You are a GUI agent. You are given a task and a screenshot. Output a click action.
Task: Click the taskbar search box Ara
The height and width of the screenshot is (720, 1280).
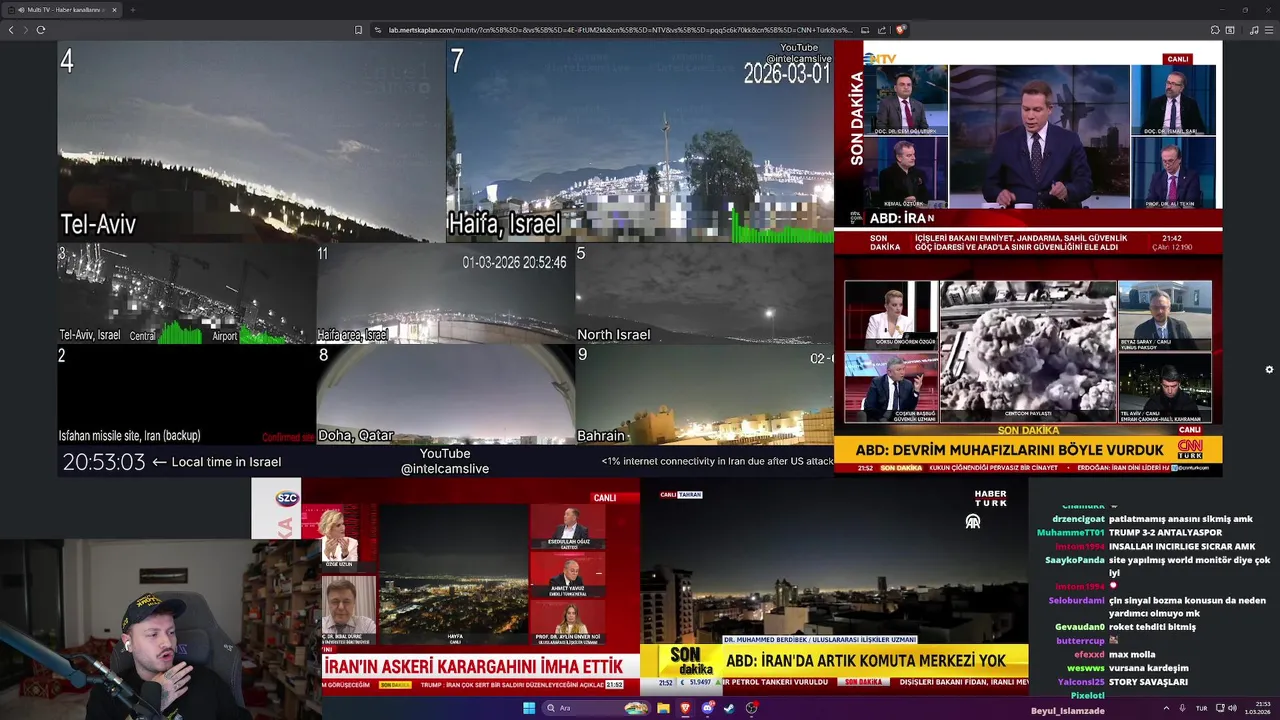click(x=597, y=708)
